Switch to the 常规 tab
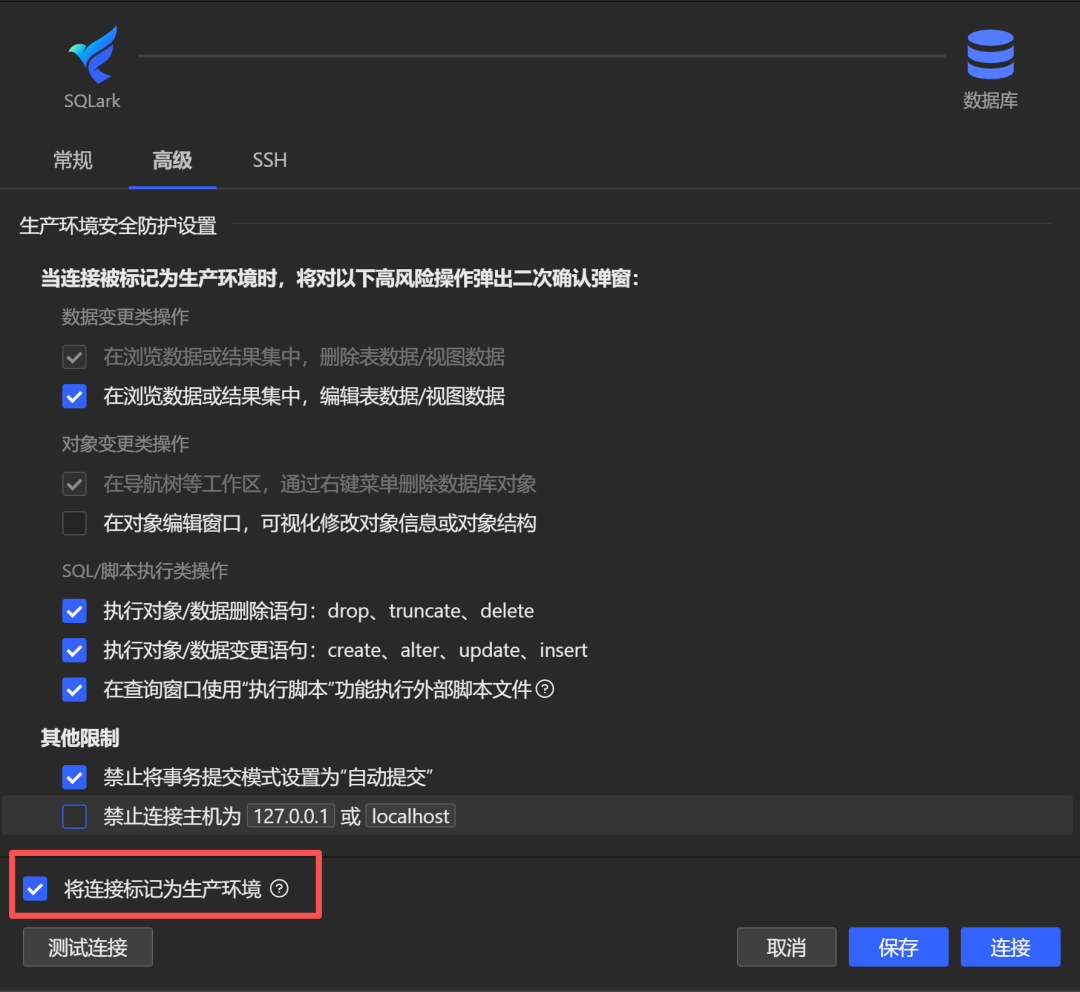The height and width of the screenshot is (992, 1080). pos(73,161)
